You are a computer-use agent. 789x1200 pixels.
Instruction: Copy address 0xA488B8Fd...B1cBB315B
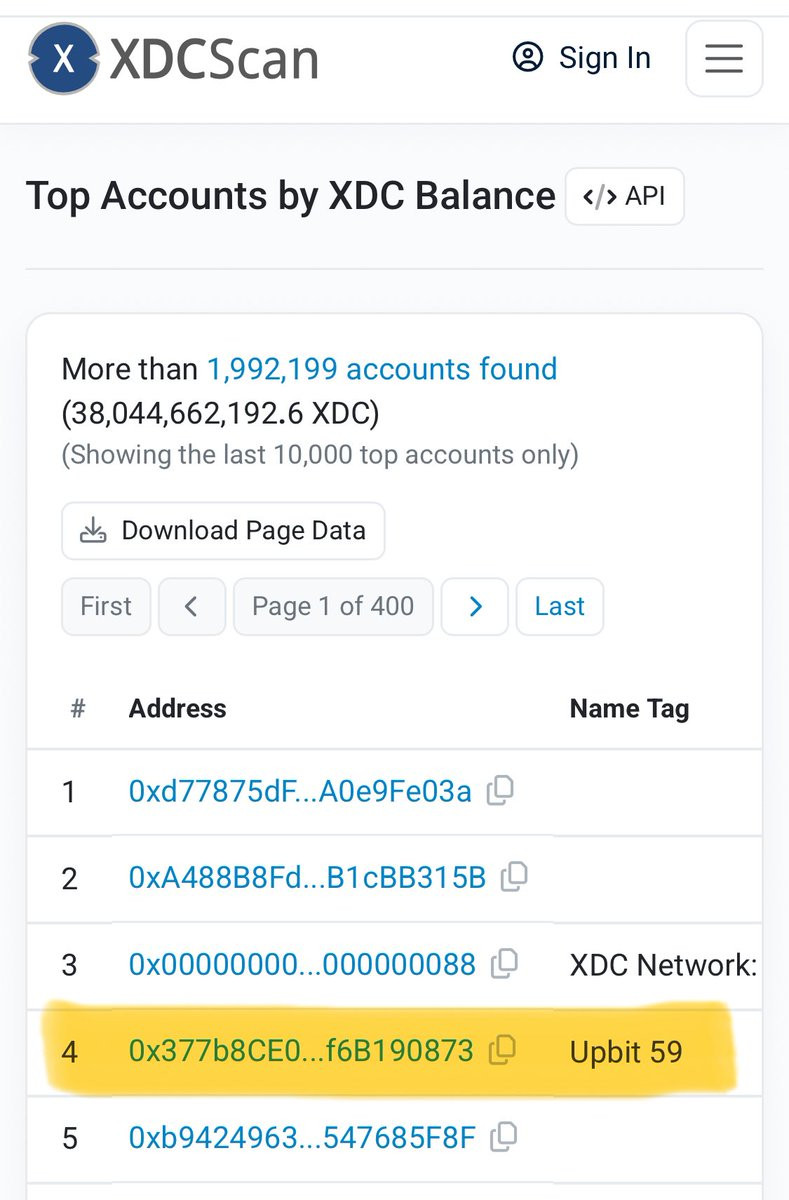tap(514, 878)
